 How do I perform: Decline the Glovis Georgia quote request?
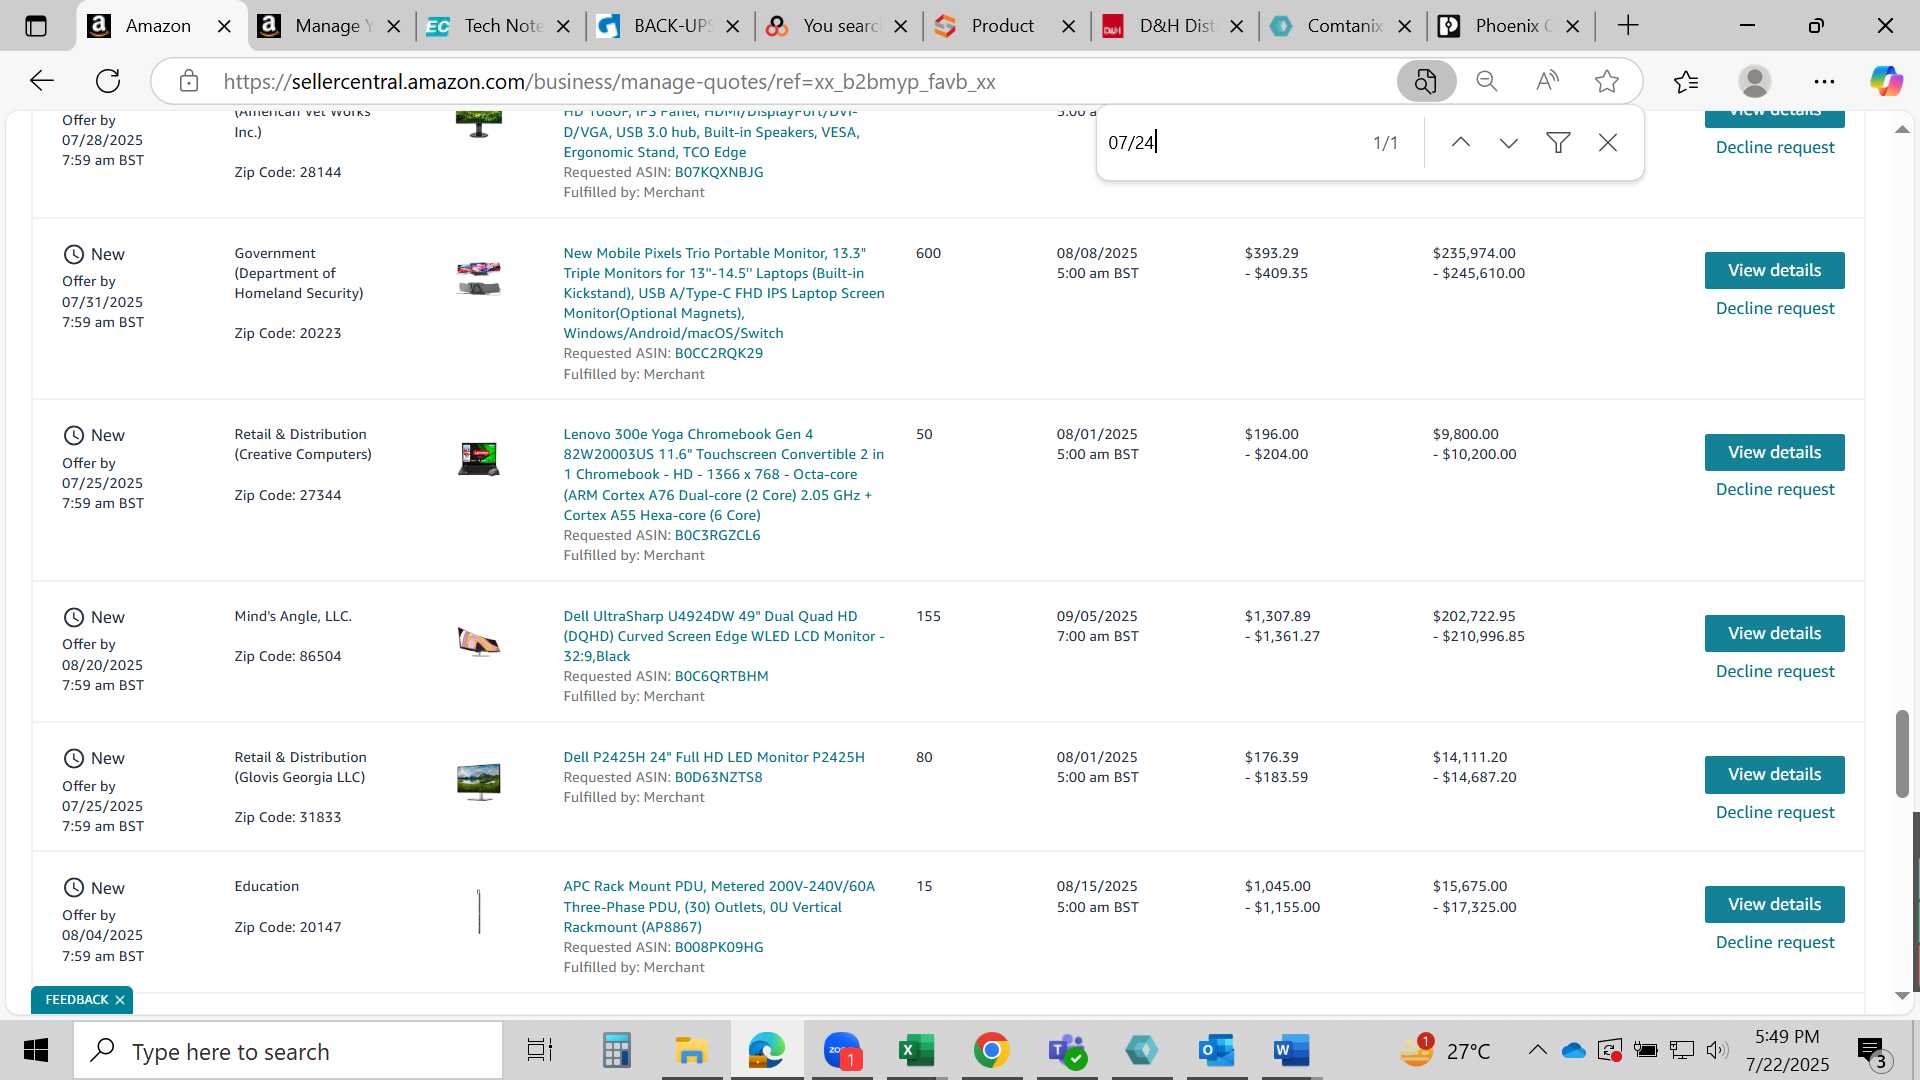coord(1774,812)
